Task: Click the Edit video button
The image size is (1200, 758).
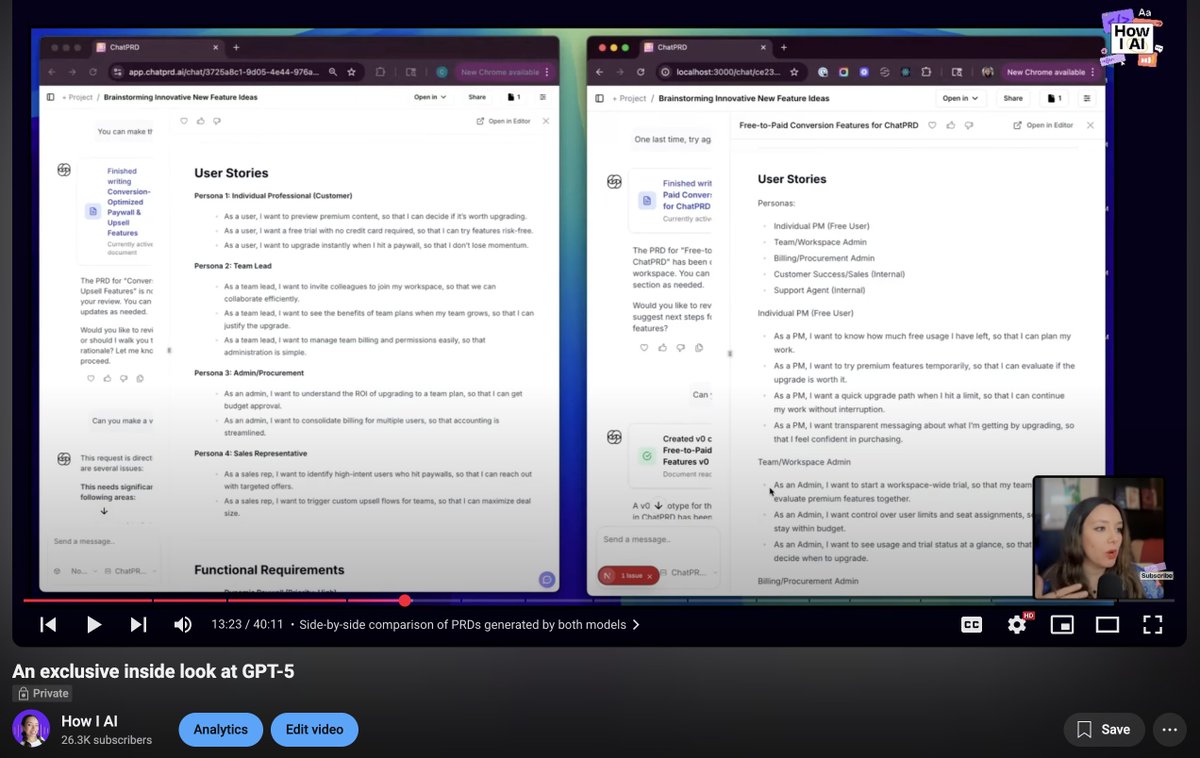Action: pos(314,730)
